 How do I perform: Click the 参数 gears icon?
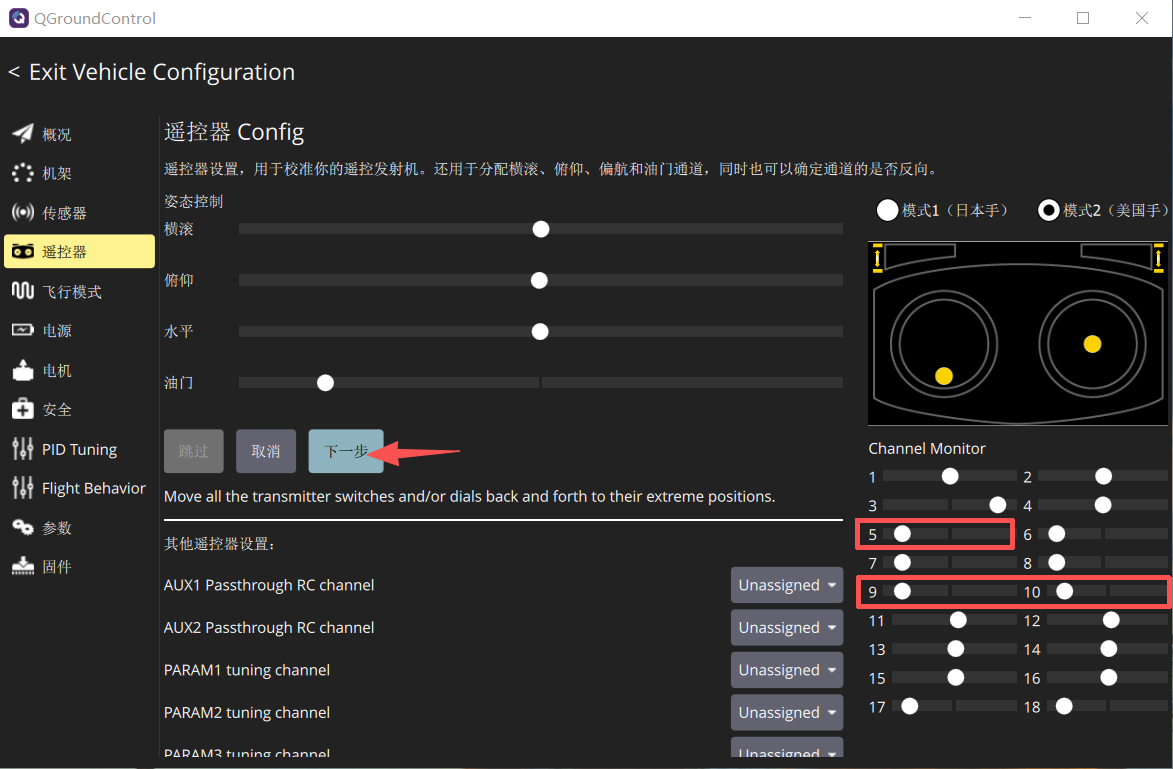(22, 527)
